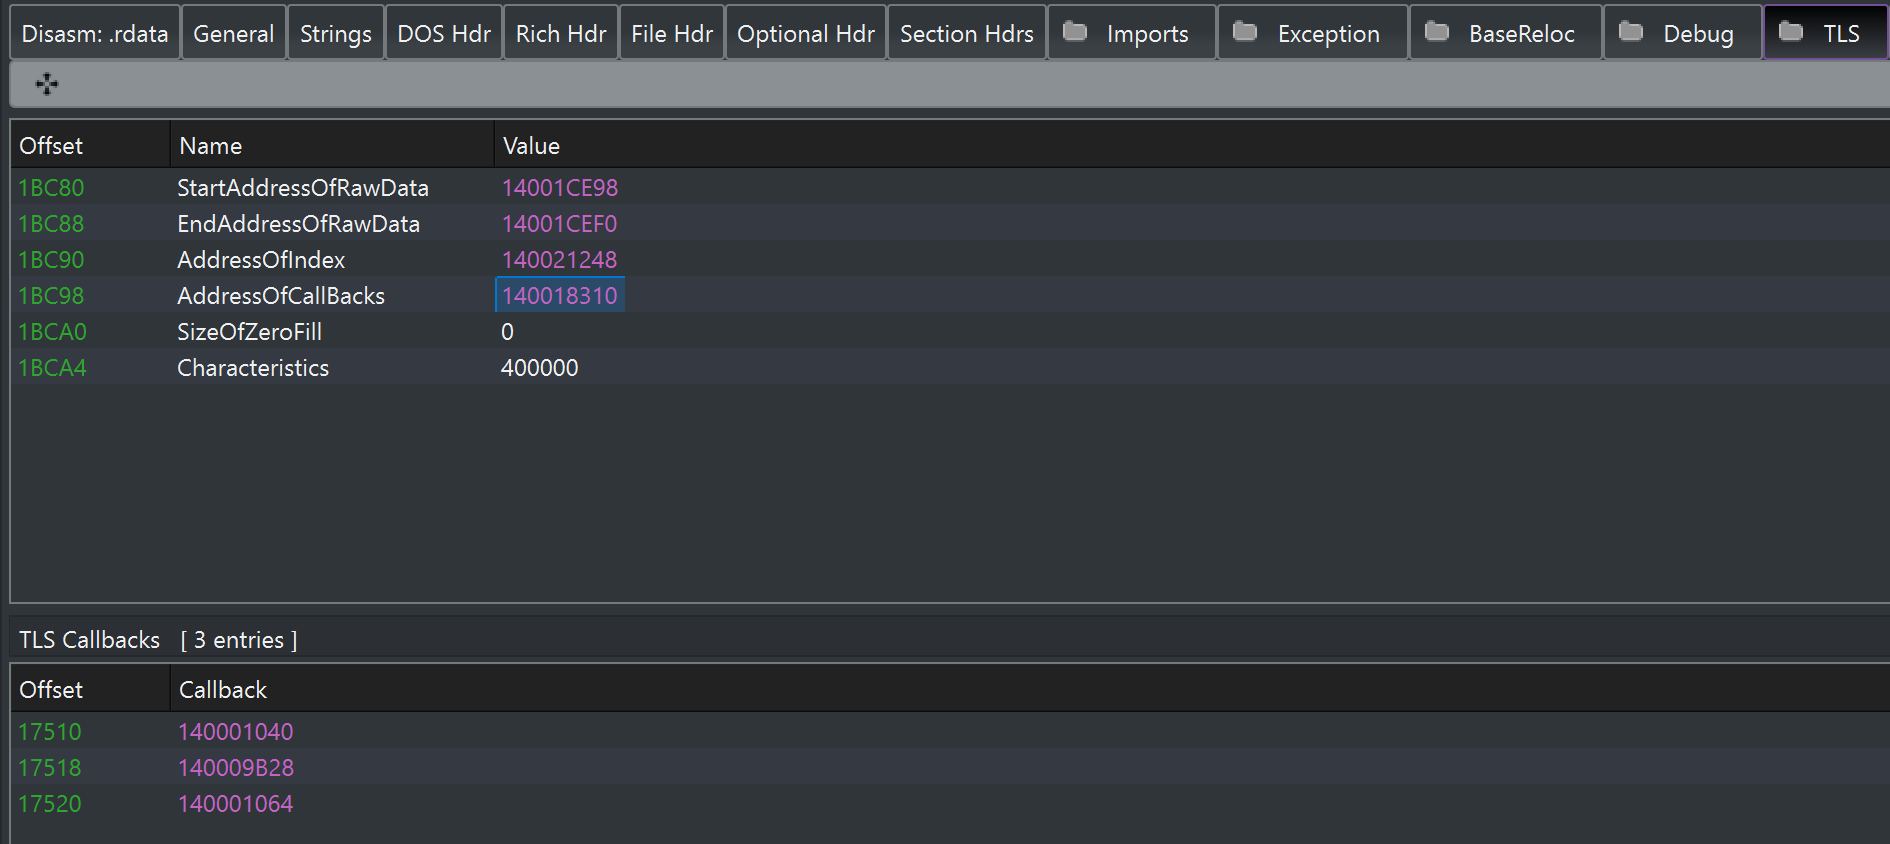Click the 3 entries count label
This screenshot has width=1890, height=844.
pyautogui.click(x=239, y=640)
